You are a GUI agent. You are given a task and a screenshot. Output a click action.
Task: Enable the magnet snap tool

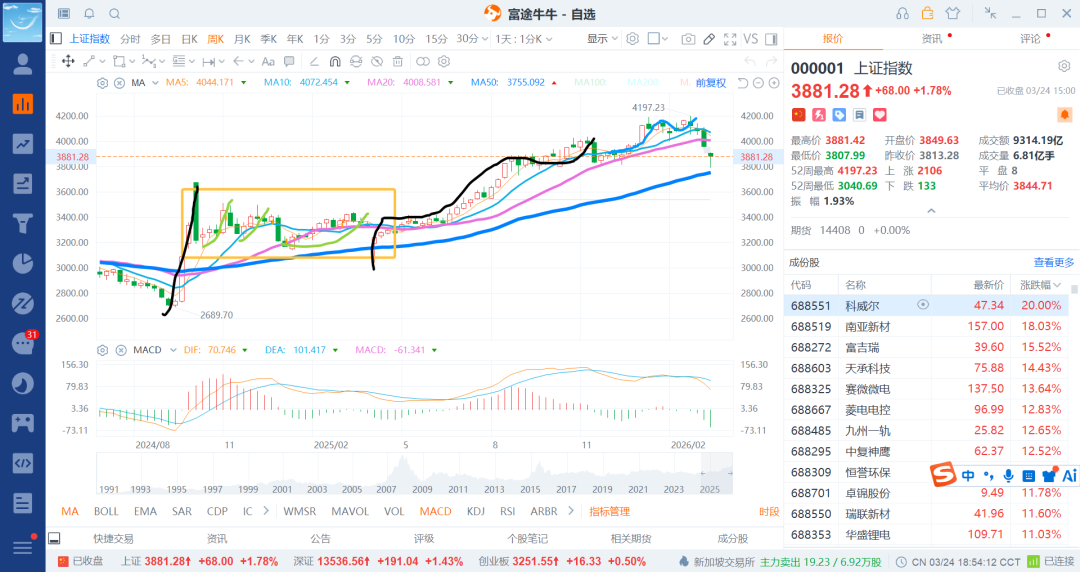pyautogui.click(x=335, y=61)
